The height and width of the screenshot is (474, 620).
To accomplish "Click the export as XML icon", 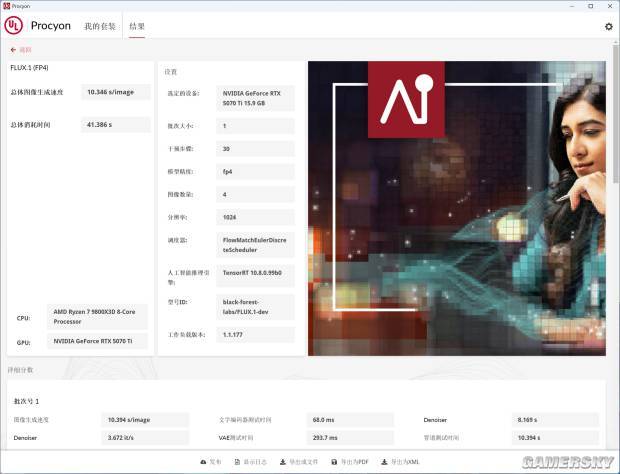I will [384, 462].
